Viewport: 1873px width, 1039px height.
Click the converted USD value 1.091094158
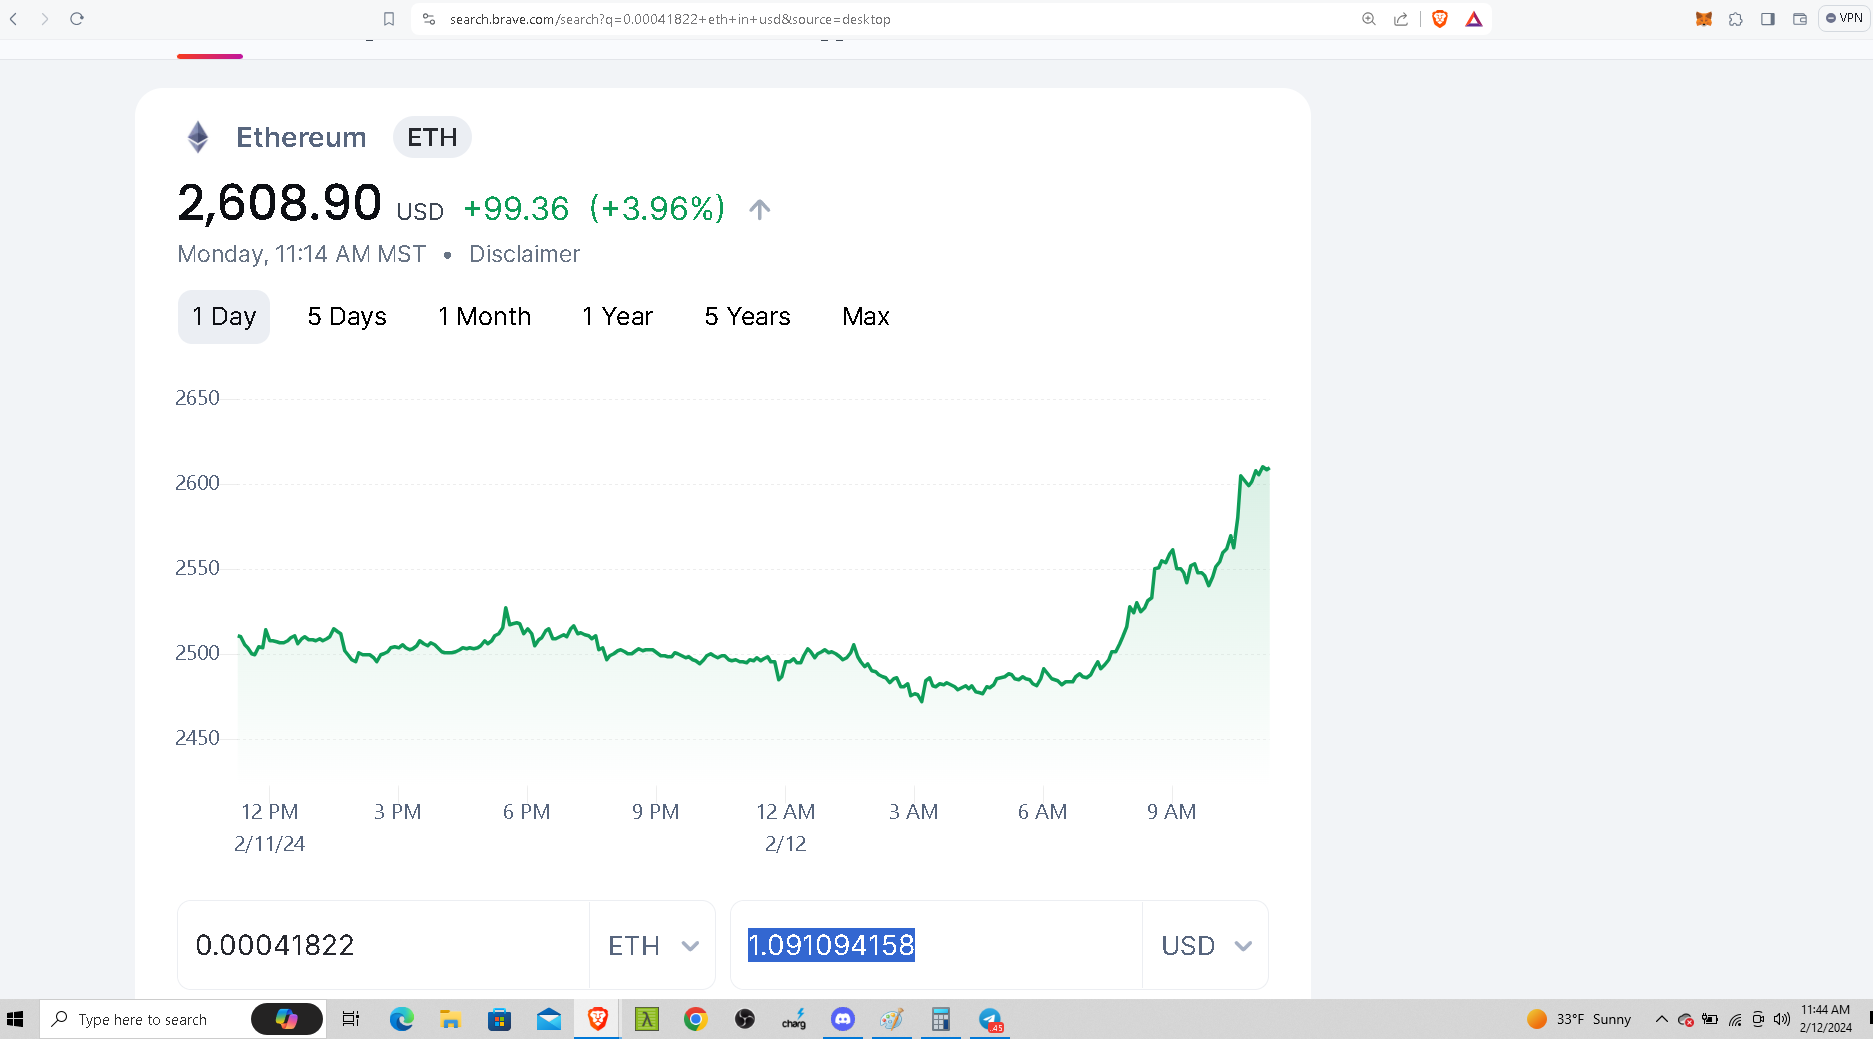[x=831, y=945]
